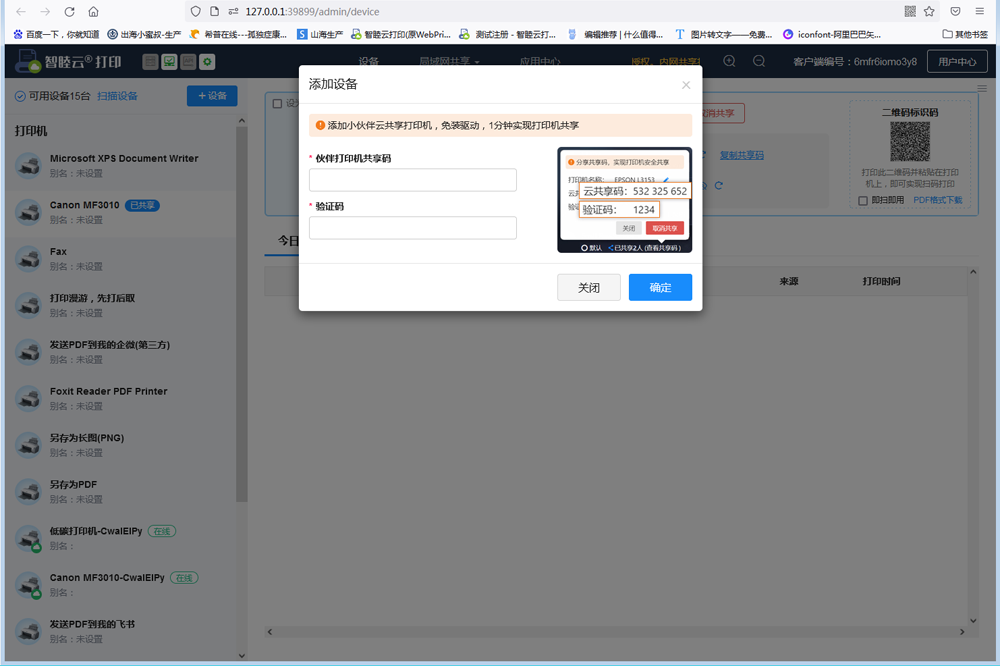Click the blue +设备 button
The width and height of the screenshot is (1000, 666).
[212, 96]
